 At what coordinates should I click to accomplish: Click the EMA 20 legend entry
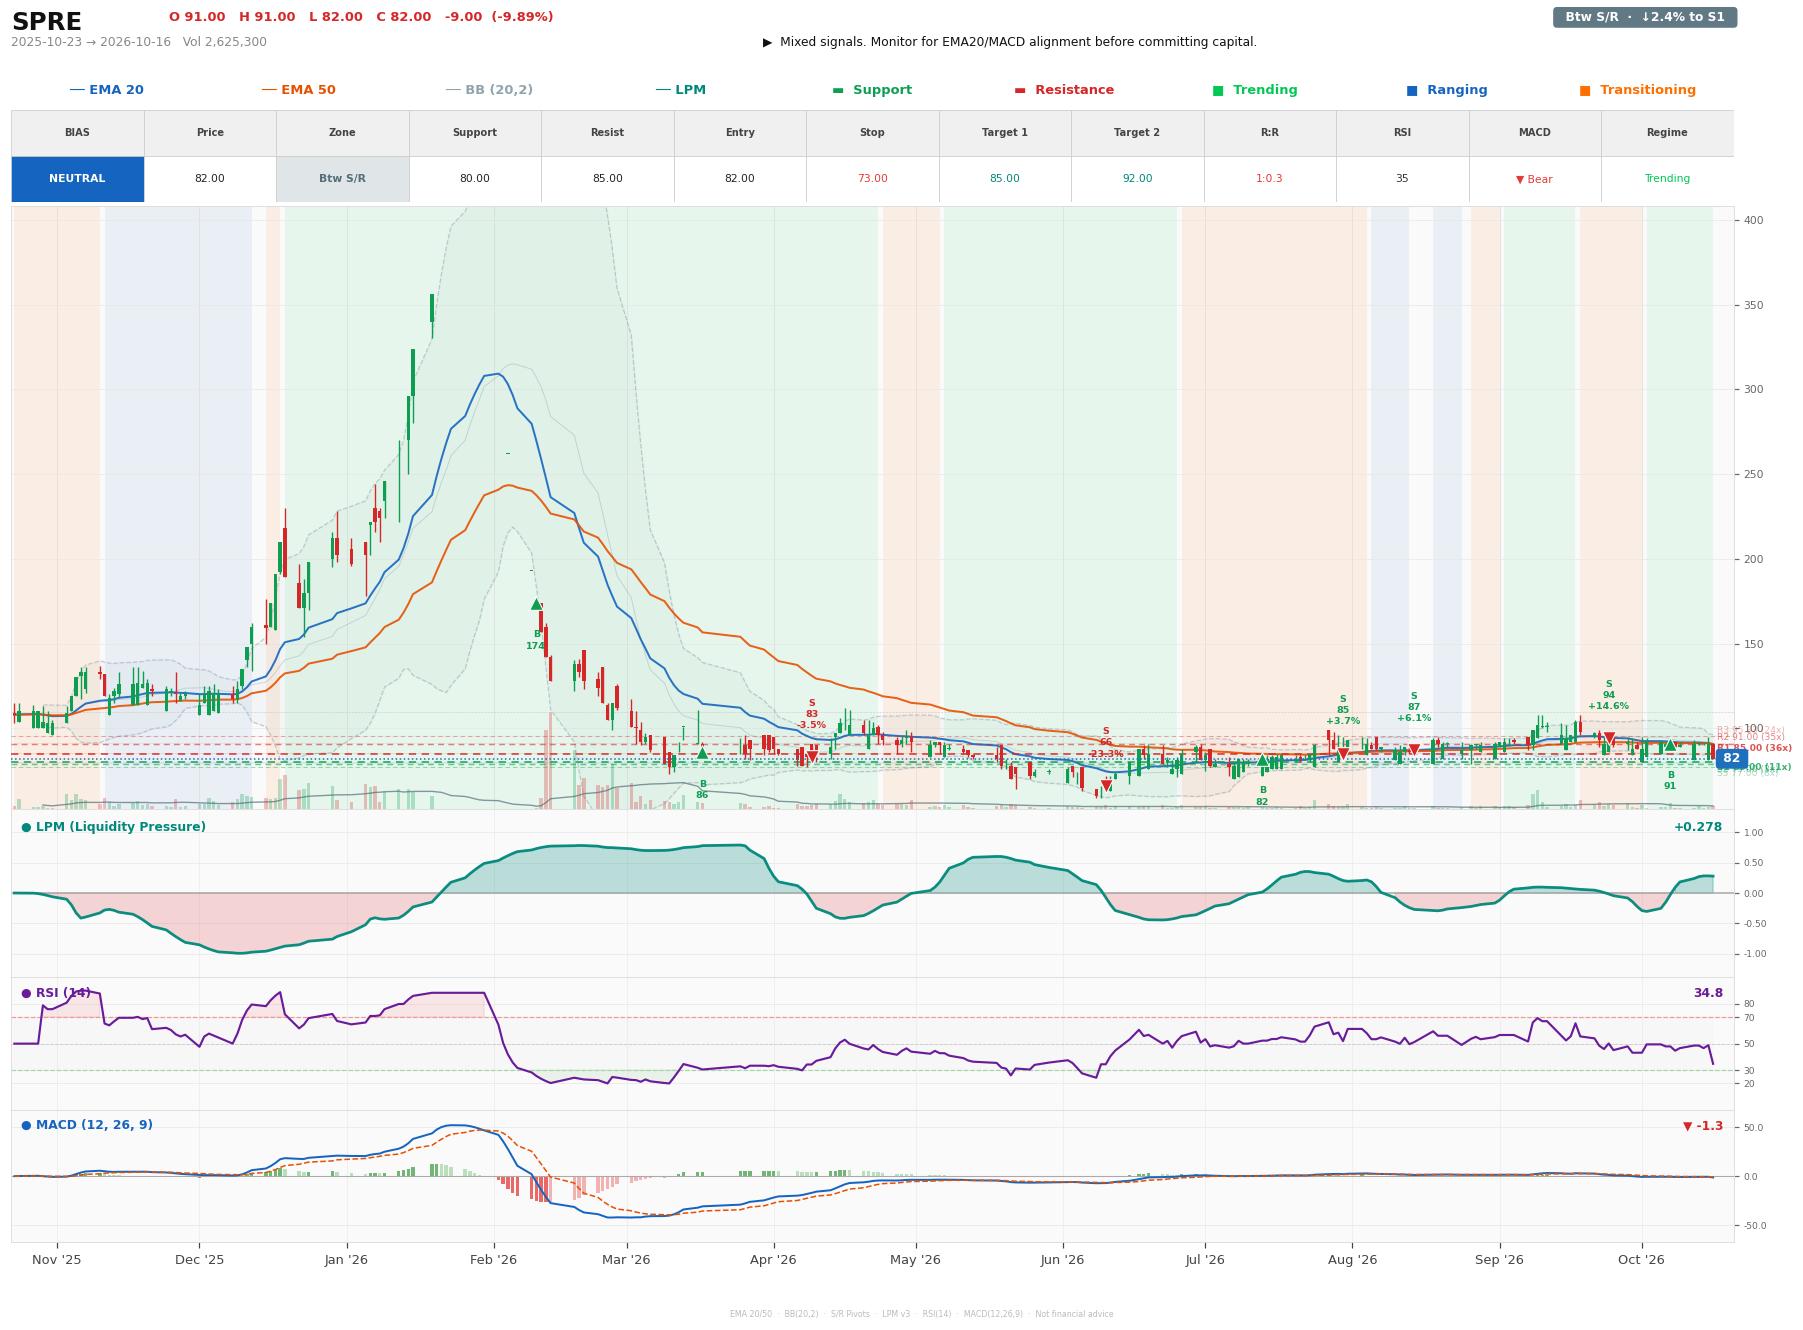click(x=106, y=90)
